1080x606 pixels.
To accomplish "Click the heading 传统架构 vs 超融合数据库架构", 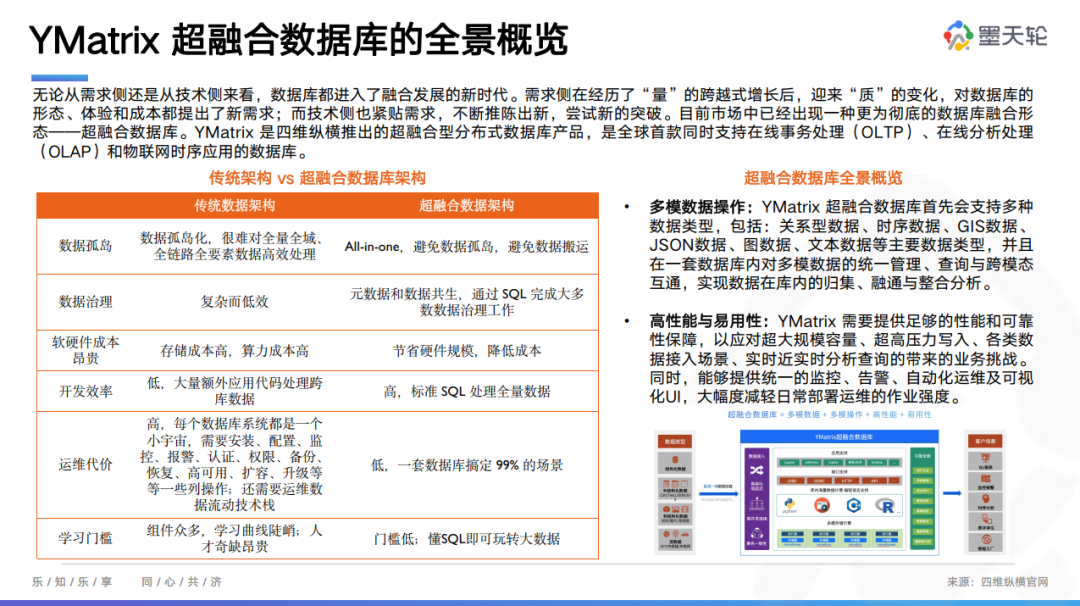I will click(317, 178).
